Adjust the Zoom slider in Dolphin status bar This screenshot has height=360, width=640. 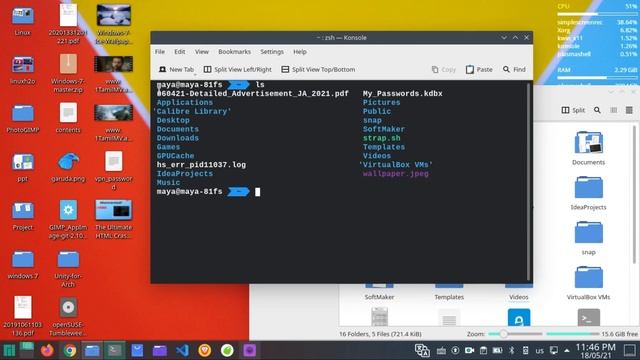(x=516, y=334)
